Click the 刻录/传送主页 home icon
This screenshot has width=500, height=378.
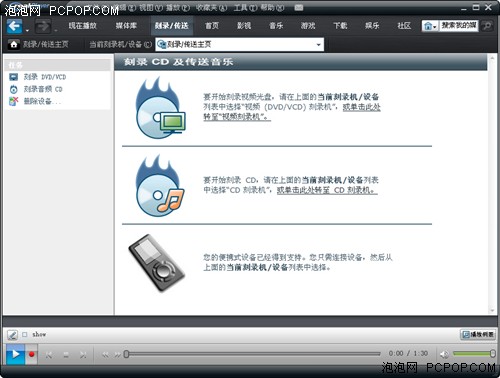point(14,44)
